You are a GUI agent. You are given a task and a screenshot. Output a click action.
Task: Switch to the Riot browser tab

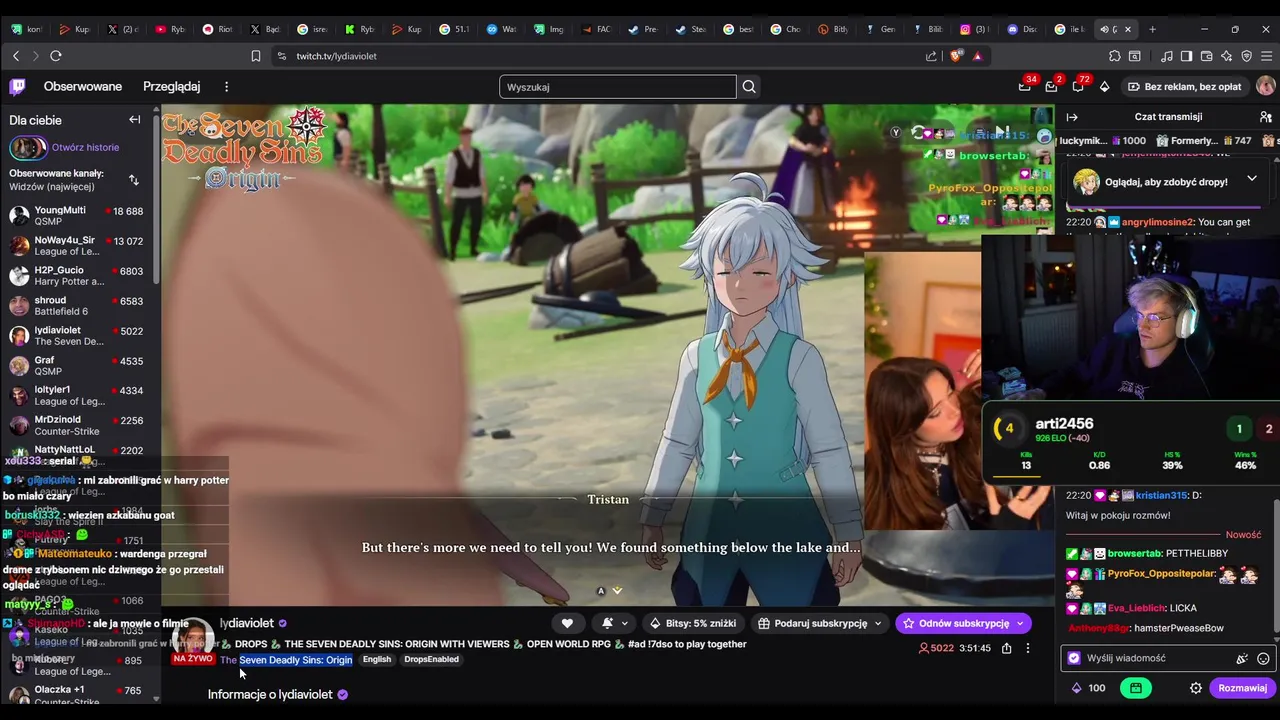(217, 29)
